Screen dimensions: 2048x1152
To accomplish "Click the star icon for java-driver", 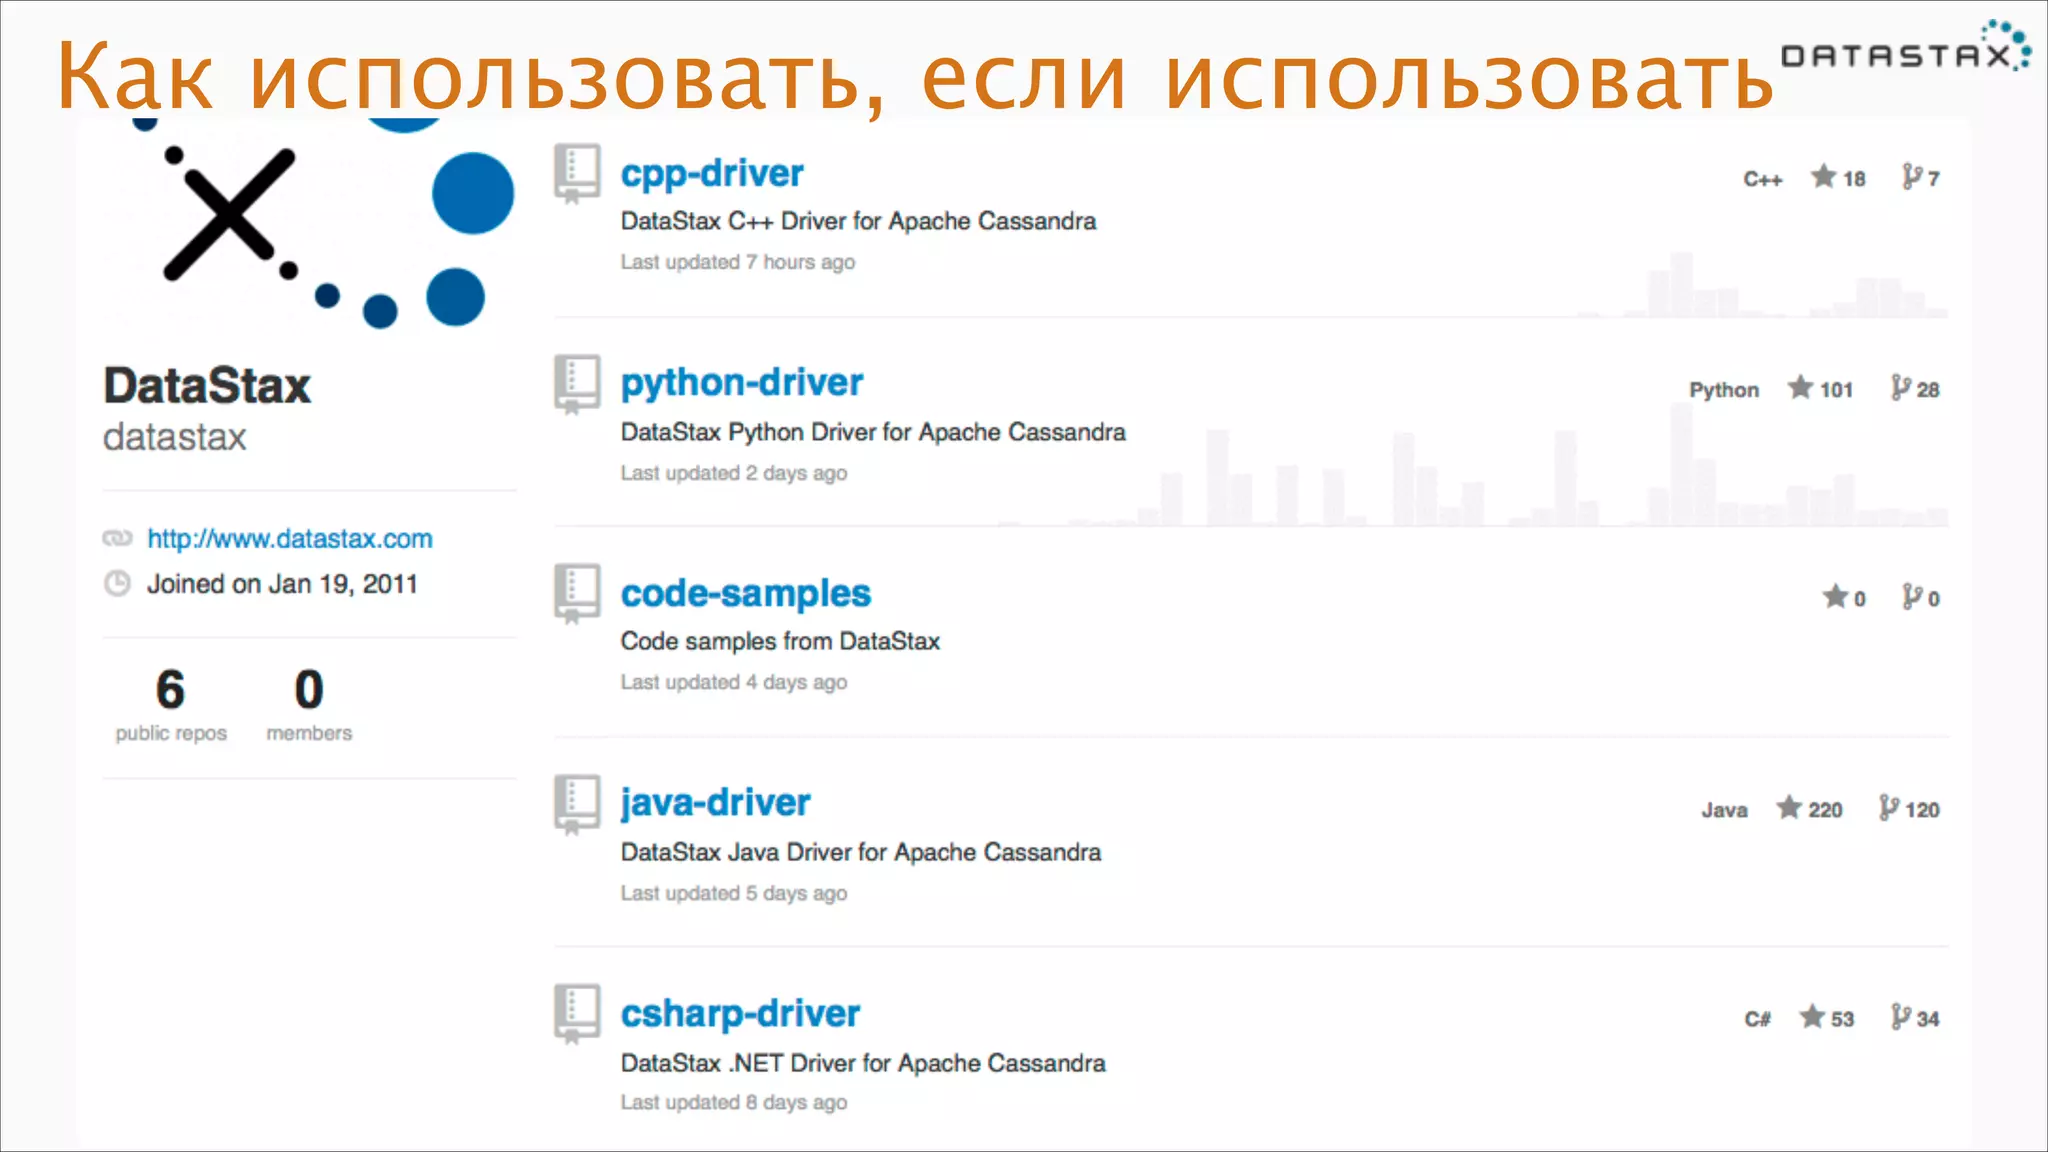I will coord(1789,807).
